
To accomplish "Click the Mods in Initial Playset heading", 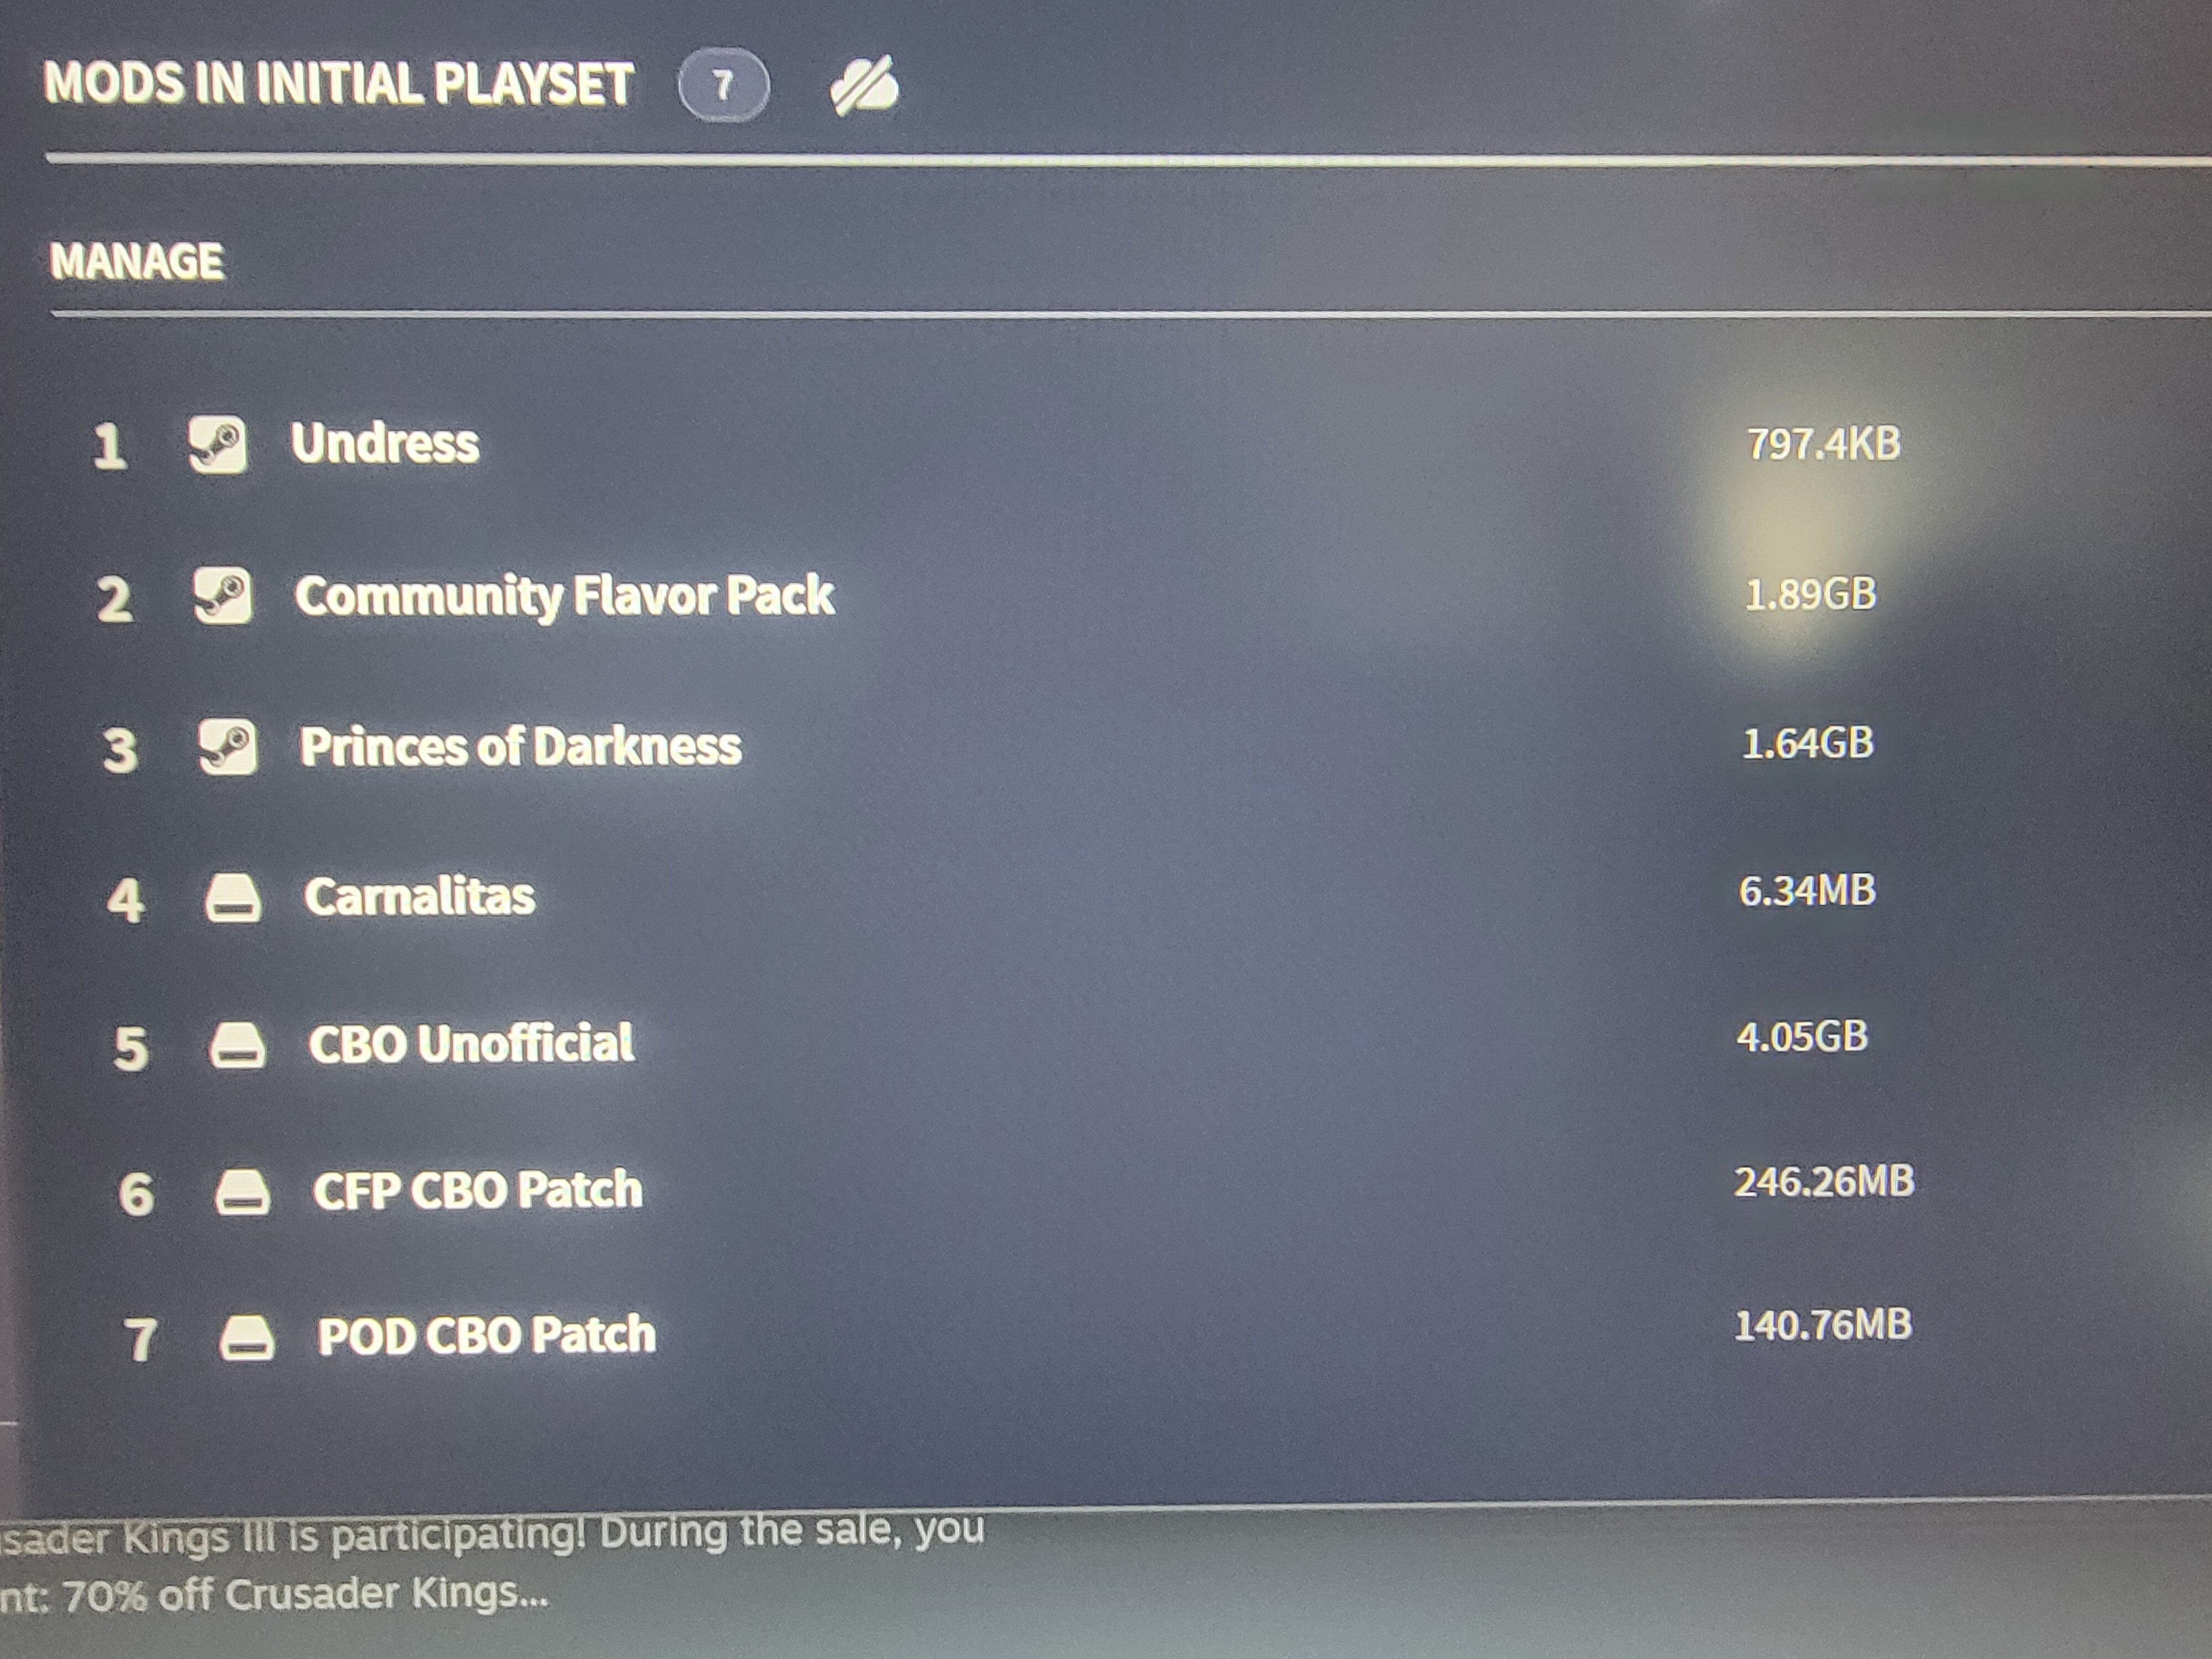I will pyautogui.click(x=338, y=83).
